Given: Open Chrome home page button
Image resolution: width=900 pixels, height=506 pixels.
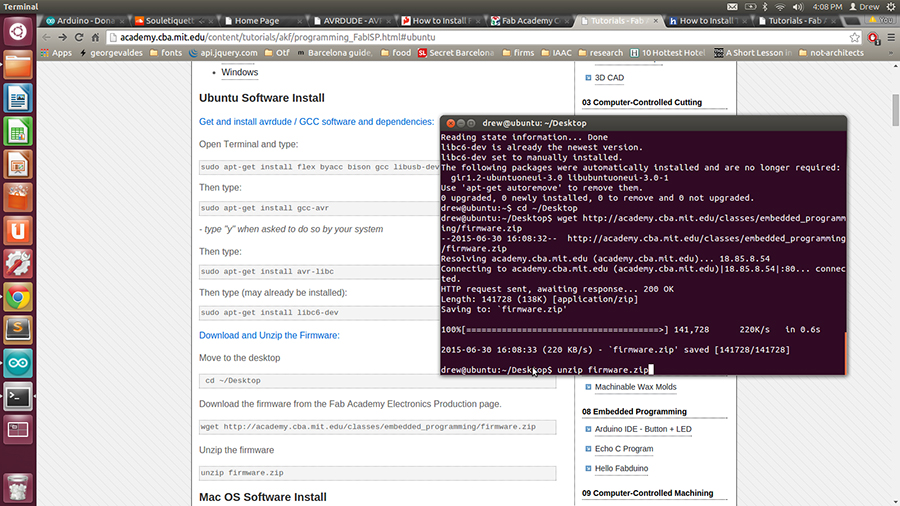Looking at the screenshot, I should [95, 37].
